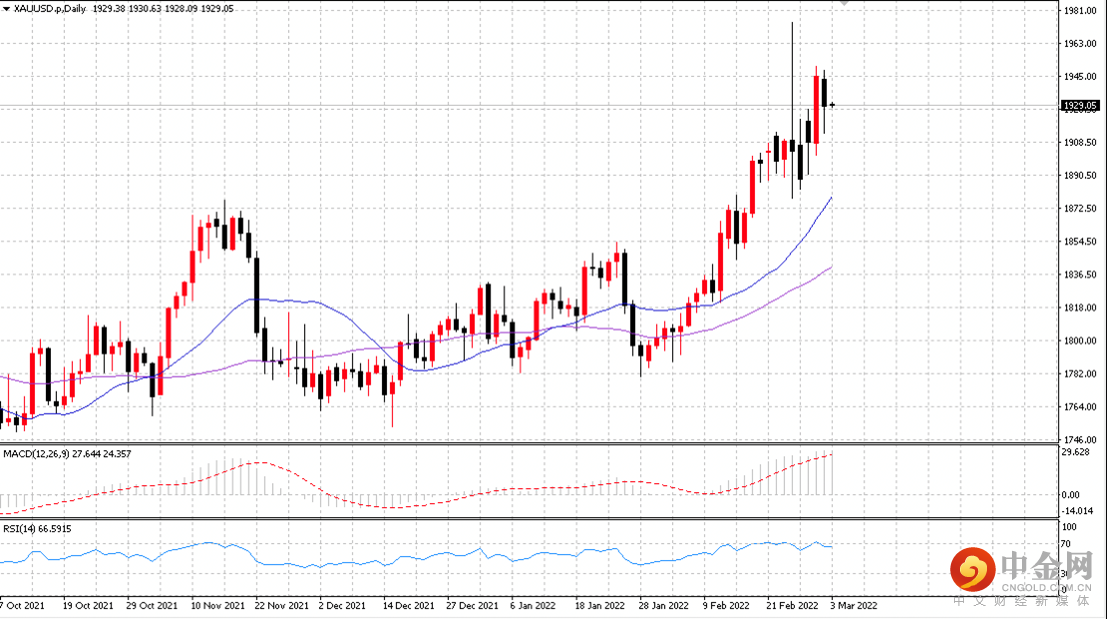Click the 9 Feb 2022 date label
This screenshot has height=619, width=1107.
click(726, 606)
